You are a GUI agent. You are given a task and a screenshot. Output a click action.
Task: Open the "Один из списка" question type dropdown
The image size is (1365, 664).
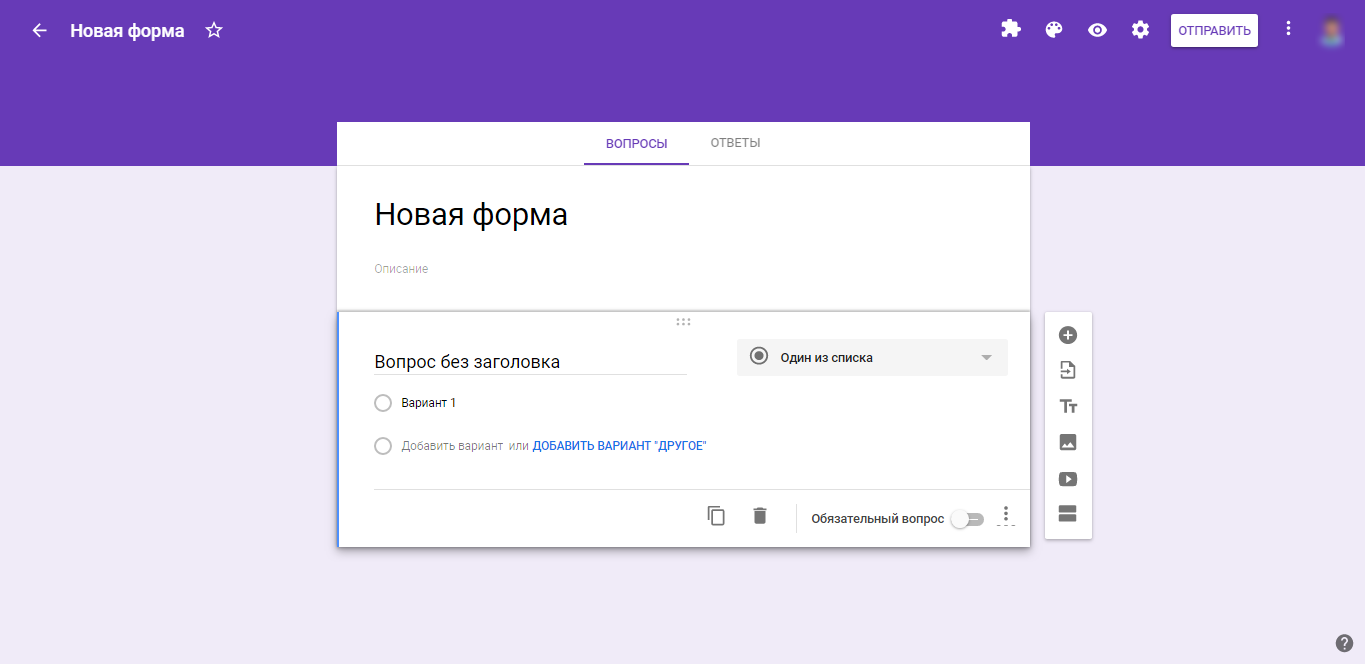(x=872, y=357)
